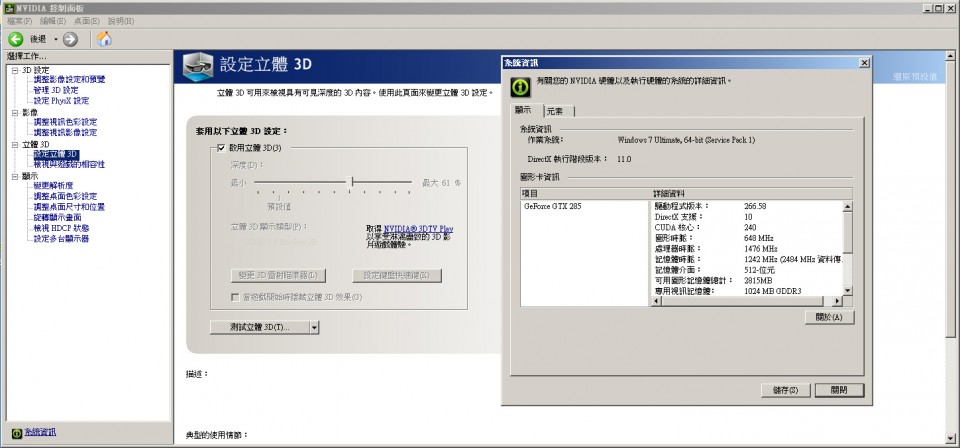Open 系統資訊 link at bottom left
This screenshot has width=960, height=448.
pos(40,433)
